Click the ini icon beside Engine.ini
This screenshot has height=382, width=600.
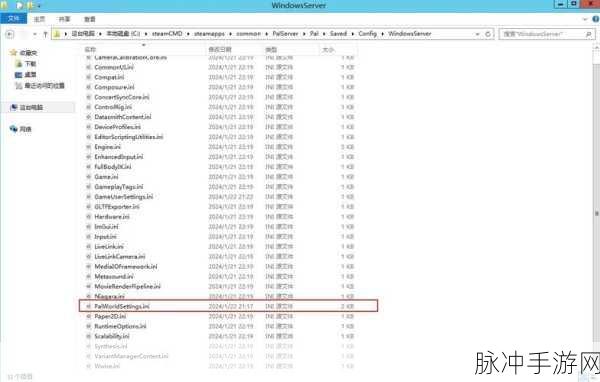point(89,147)
